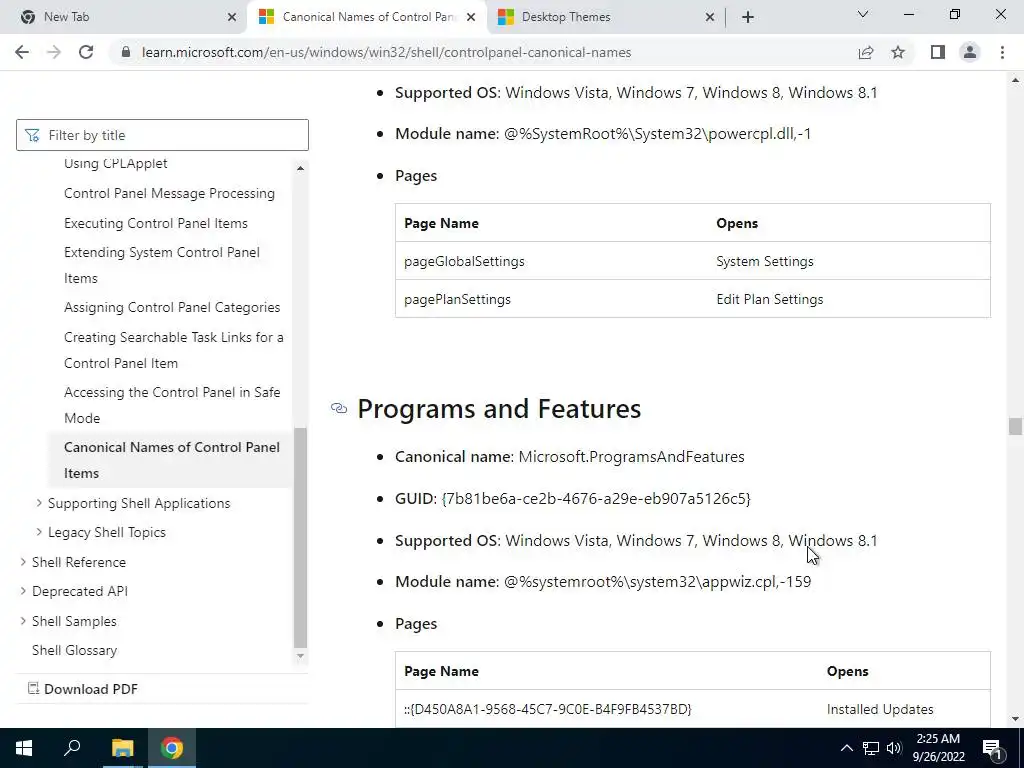Expand Shell Samples node
Viewport: 1024px width, 768px height.
[x=23, y=621]
